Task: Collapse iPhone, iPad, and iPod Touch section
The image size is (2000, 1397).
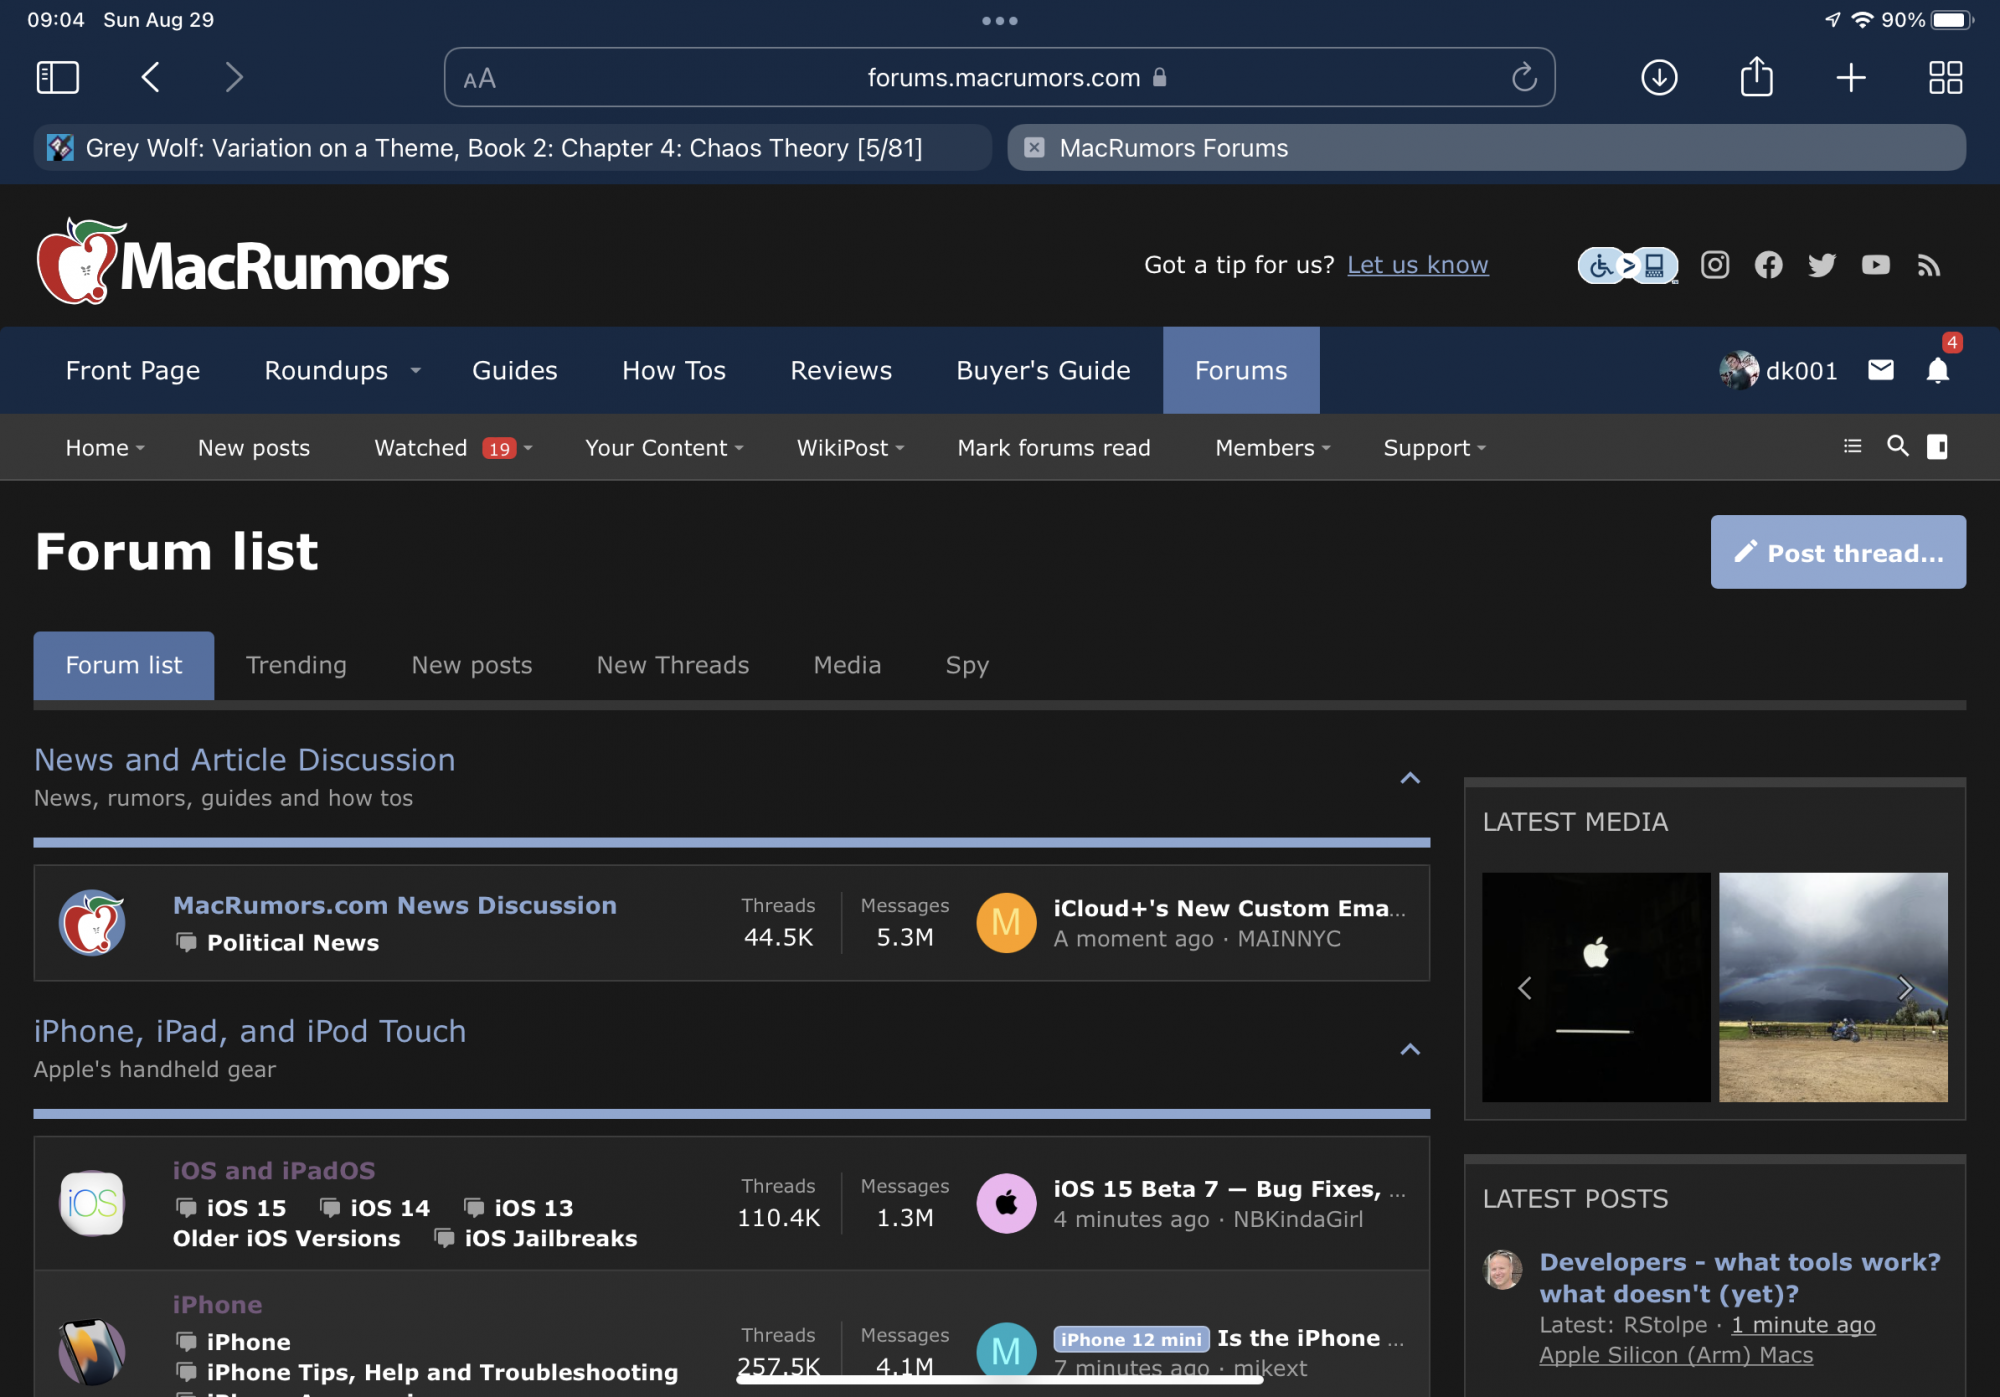Action: click(1410, 1050)
